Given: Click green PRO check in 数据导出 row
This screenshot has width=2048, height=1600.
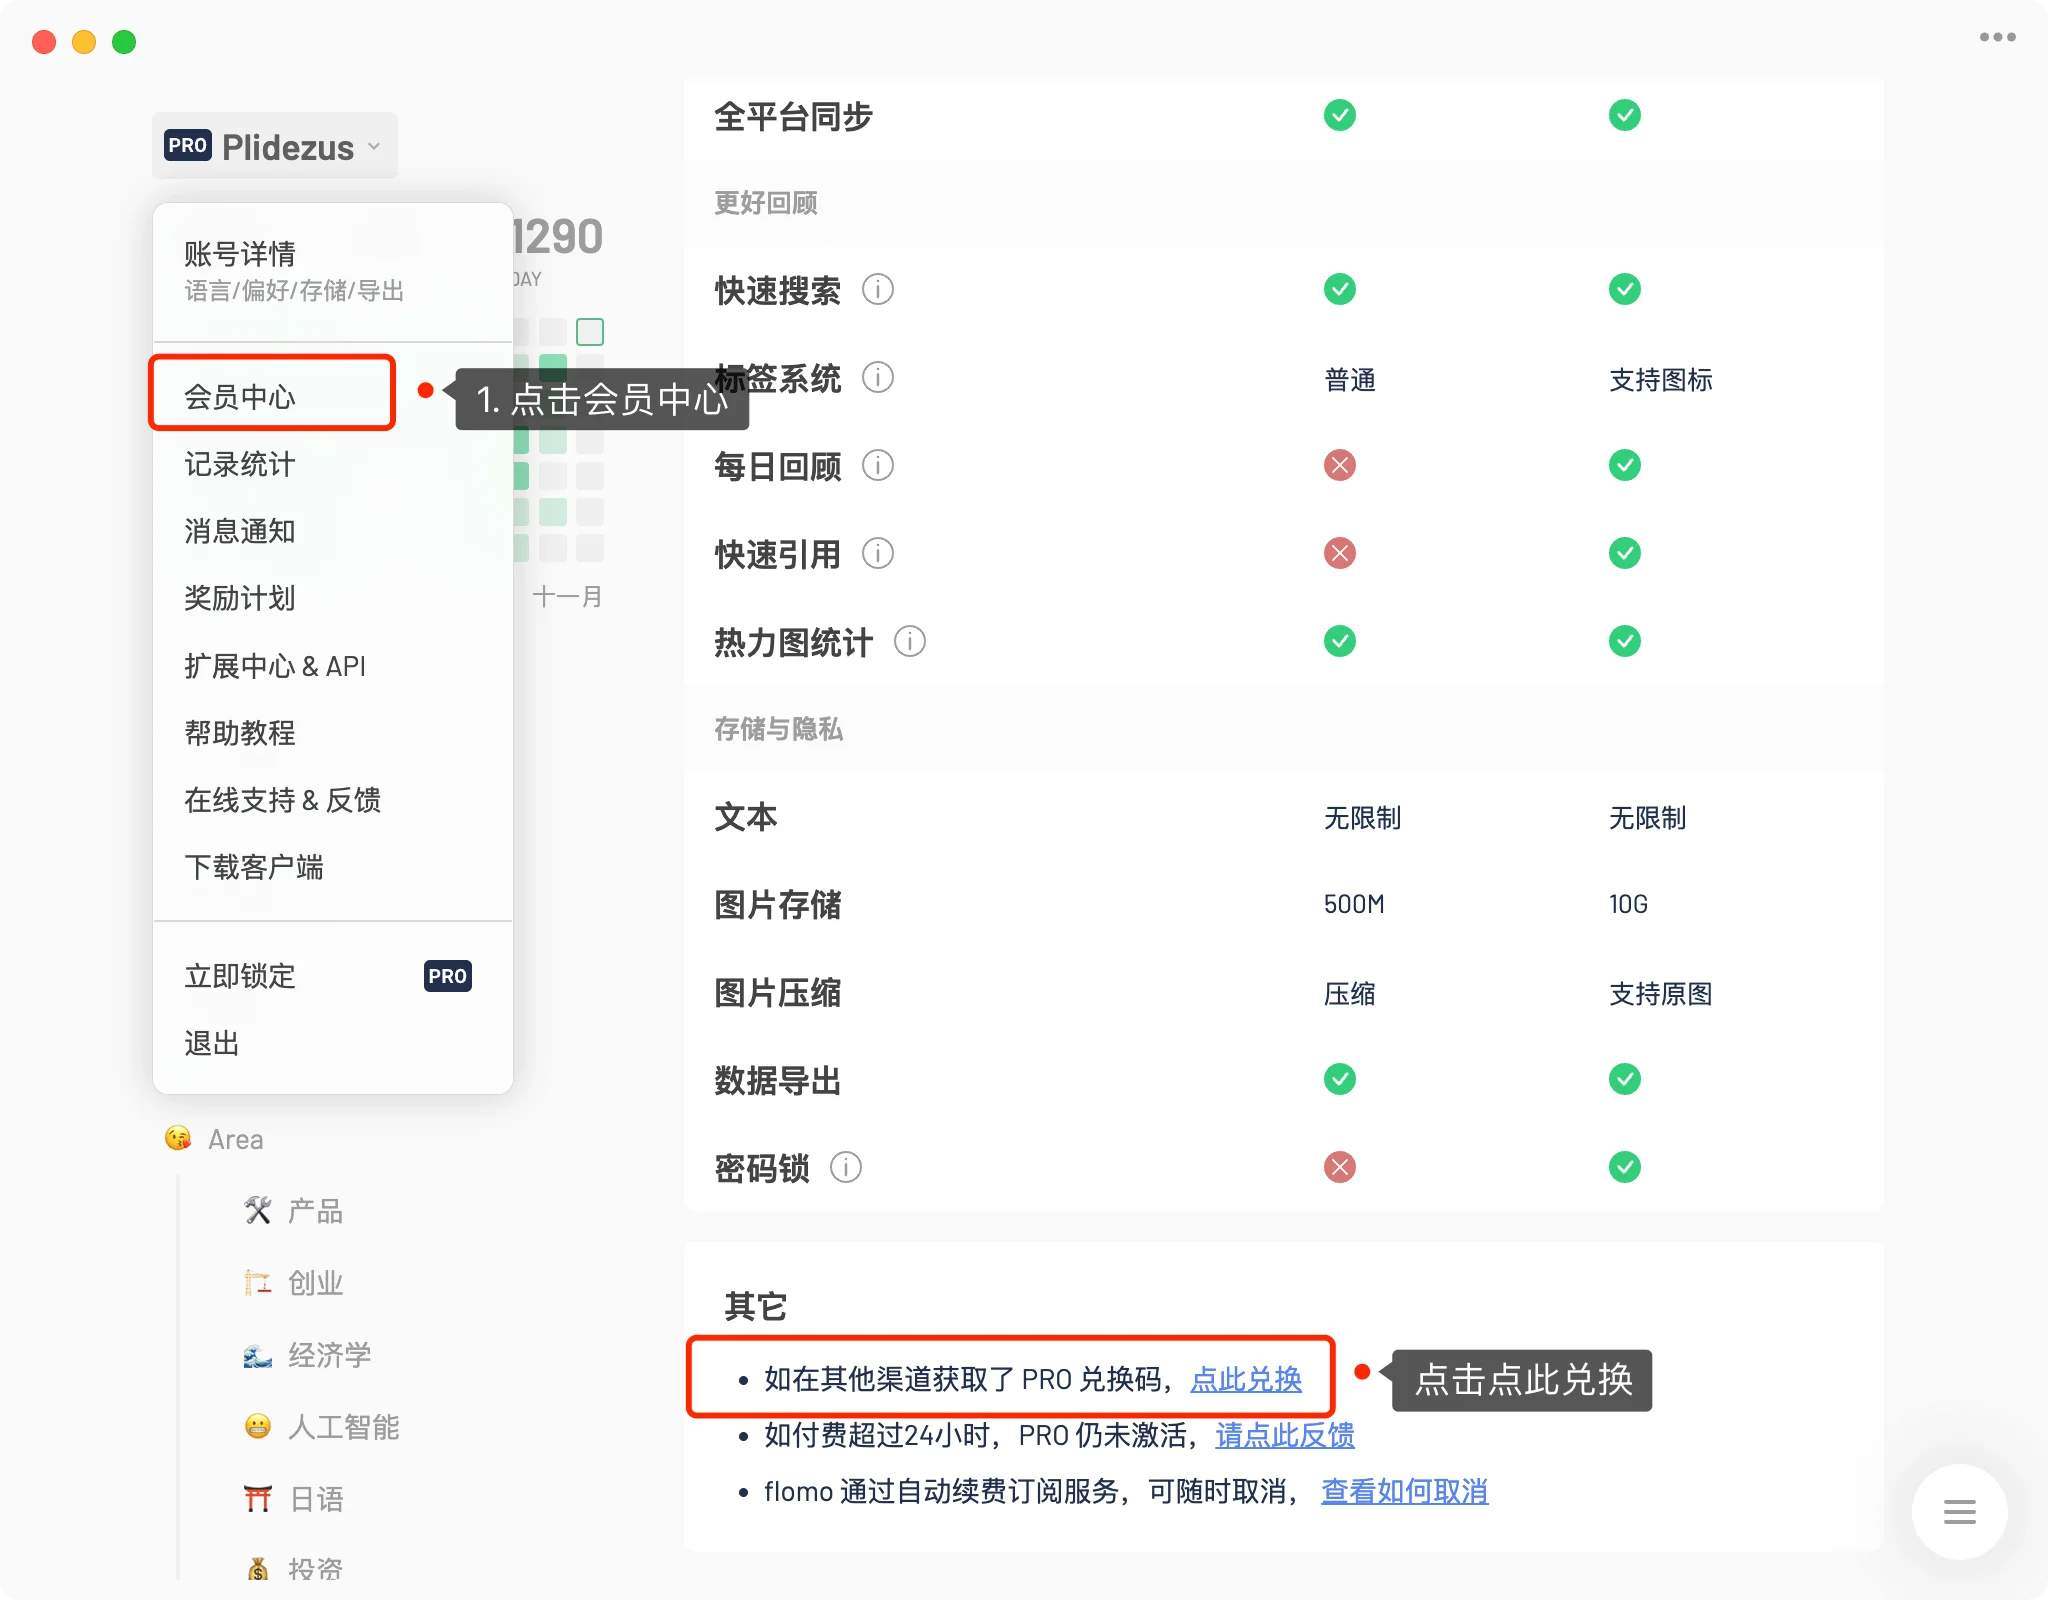Looking at the screenshot, I should pos(1625,1079).
